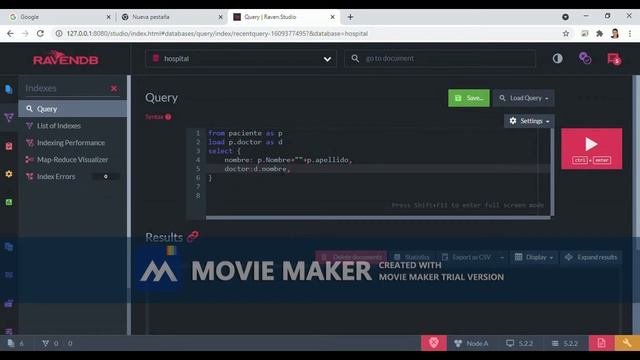Click documents count in status bar
Screen dimensions: 640x360
pyautogui.click(x=16, y=344)
